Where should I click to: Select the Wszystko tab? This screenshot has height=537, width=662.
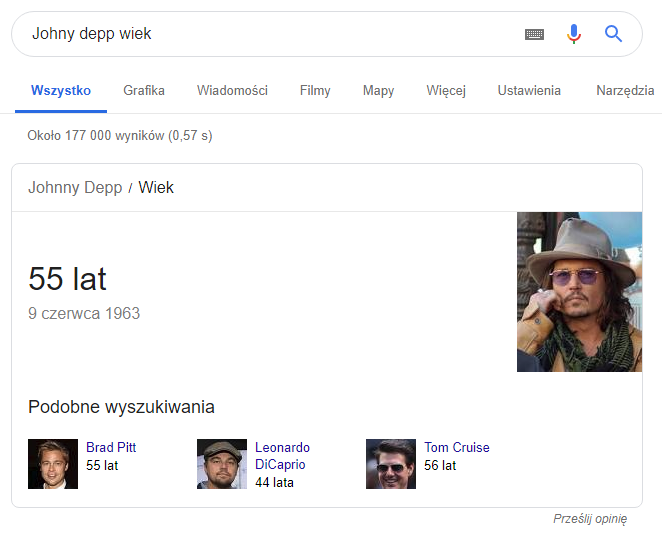click(x=61, y=91)
